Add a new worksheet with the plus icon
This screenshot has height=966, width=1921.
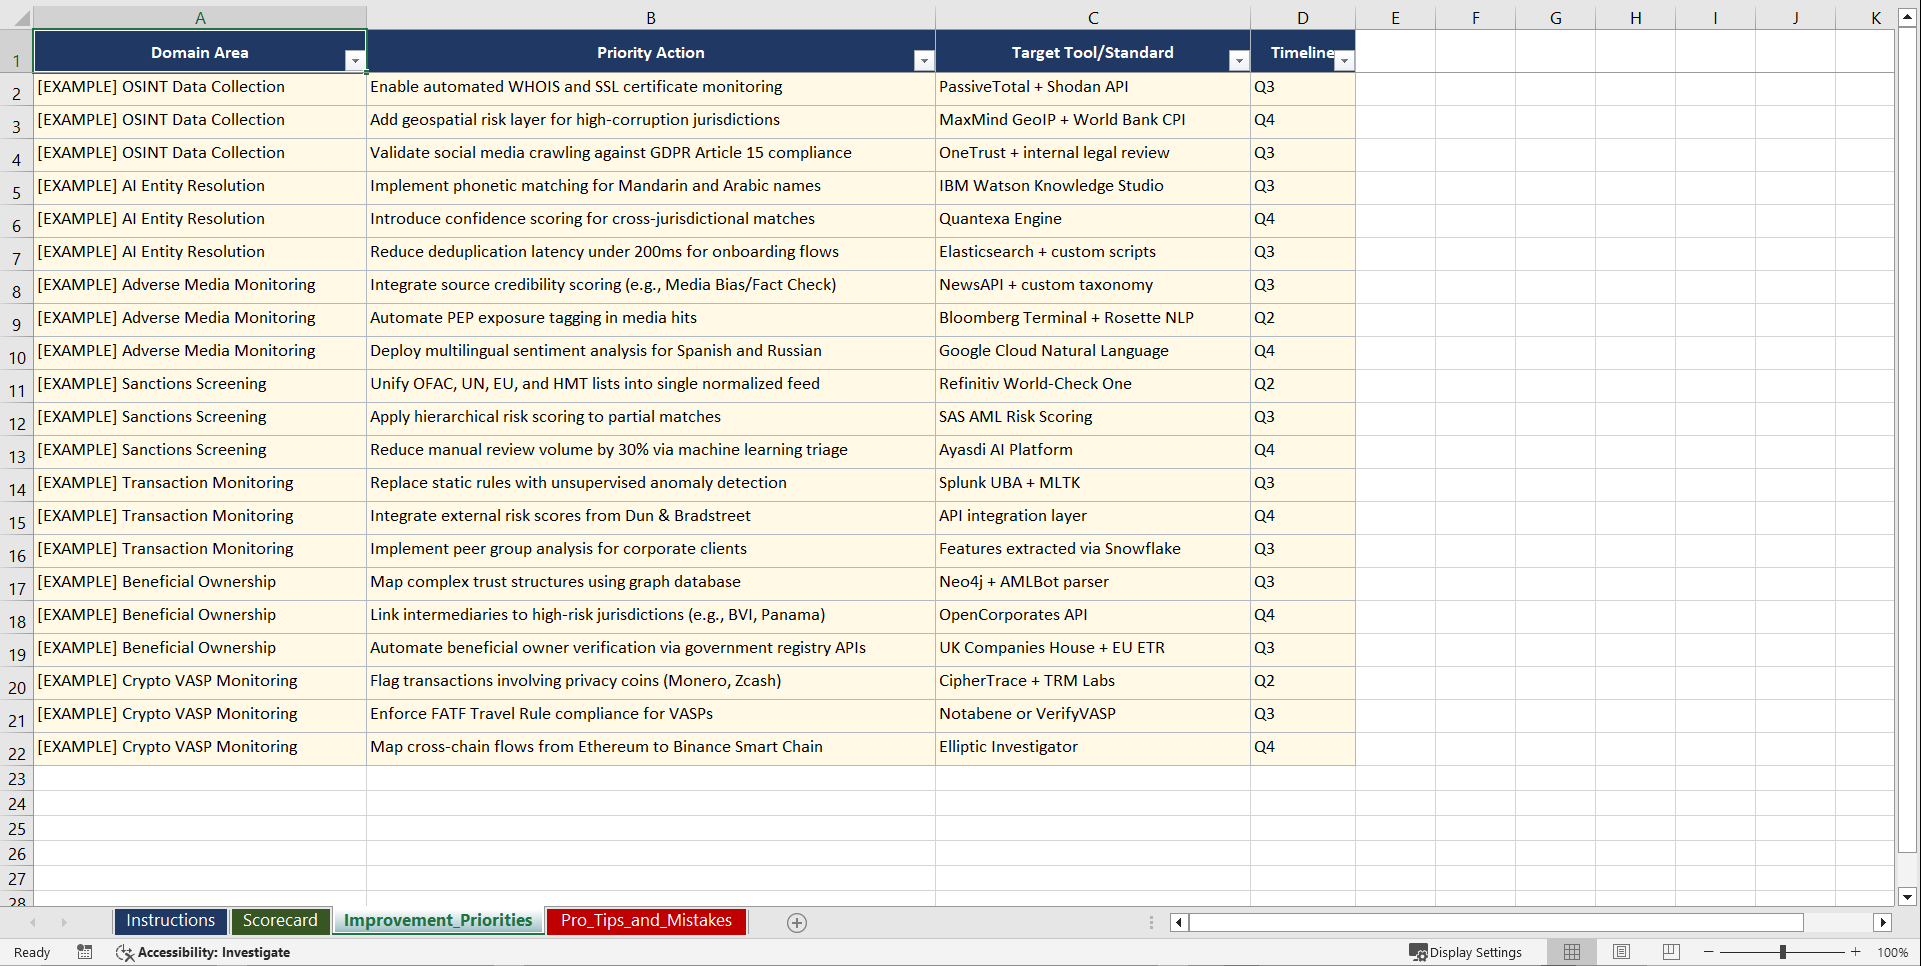coord(796,922)
